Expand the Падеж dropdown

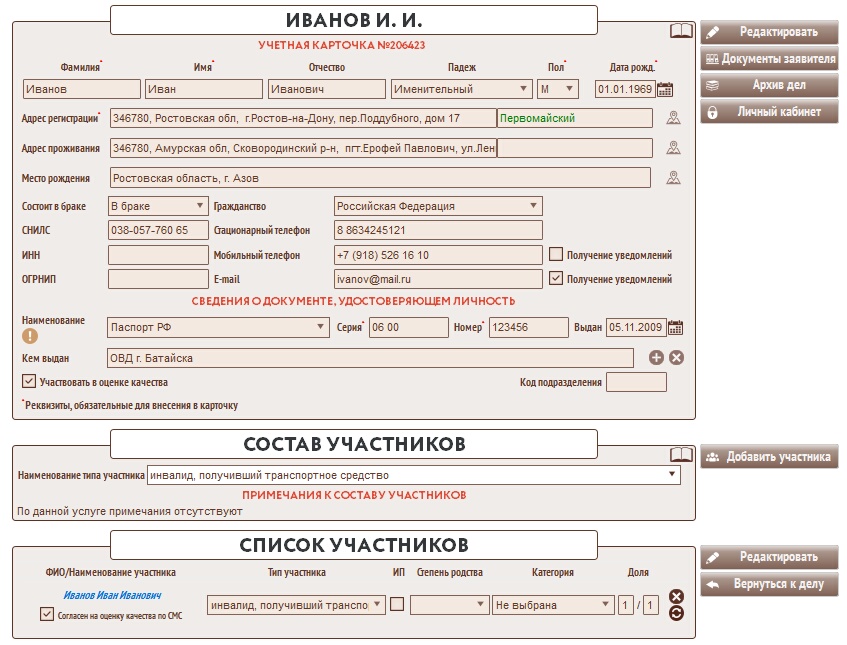tap(461, 89)
